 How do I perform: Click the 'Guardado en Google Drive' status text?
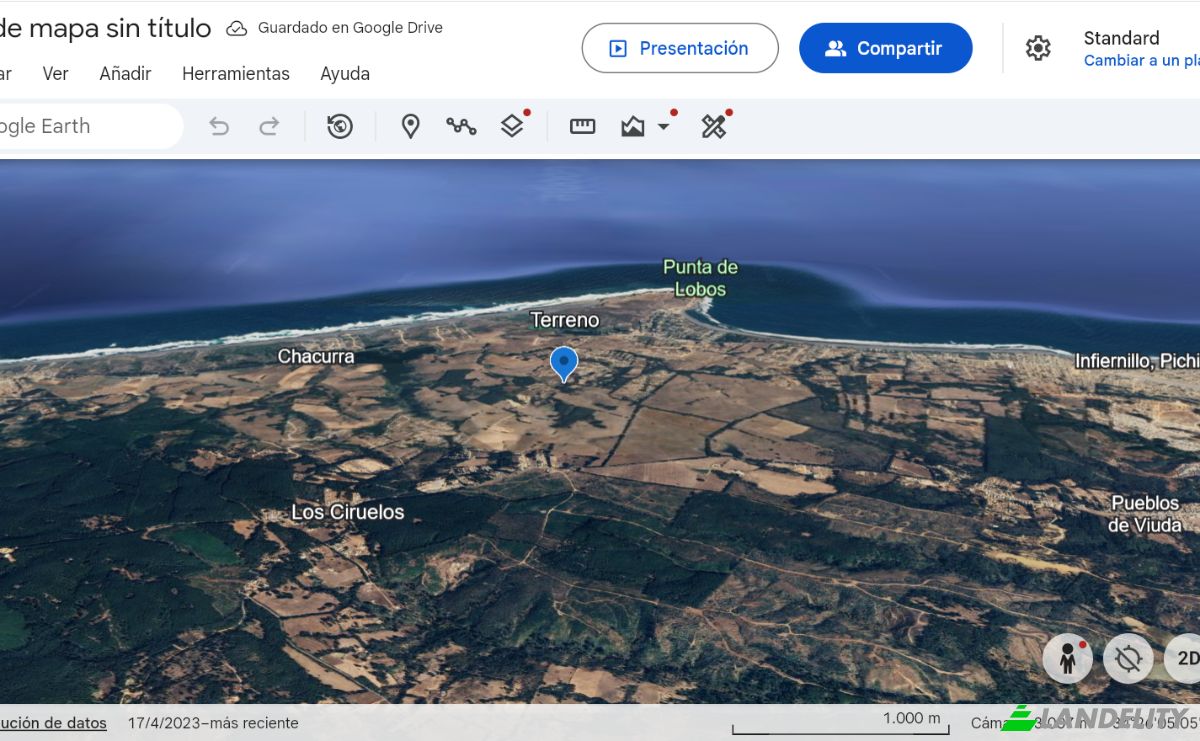350,28
